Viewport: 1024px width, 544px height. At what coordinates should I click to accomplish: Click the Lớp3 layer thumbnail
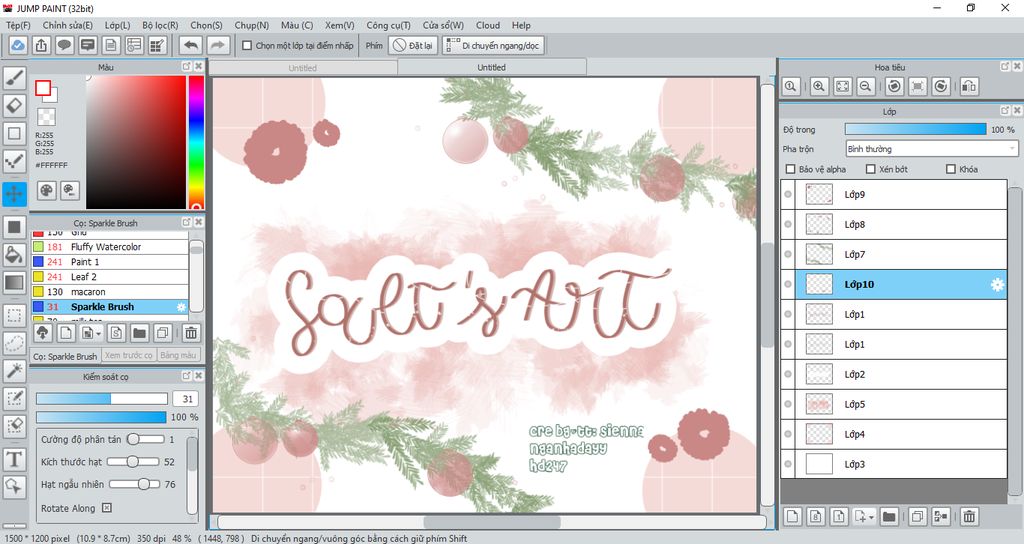[x=819, y=464]
